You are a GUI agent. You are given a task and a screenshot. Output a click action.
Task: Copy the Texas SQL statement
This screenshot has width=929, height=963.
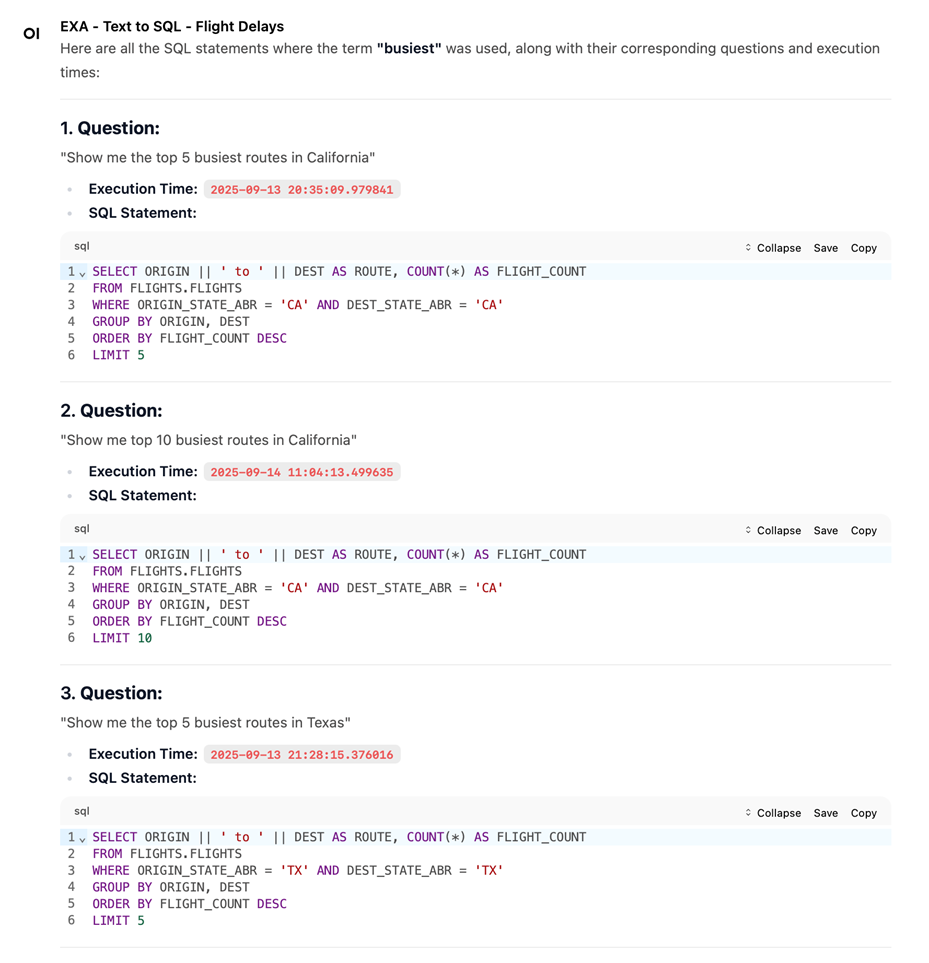pos(863,813)
